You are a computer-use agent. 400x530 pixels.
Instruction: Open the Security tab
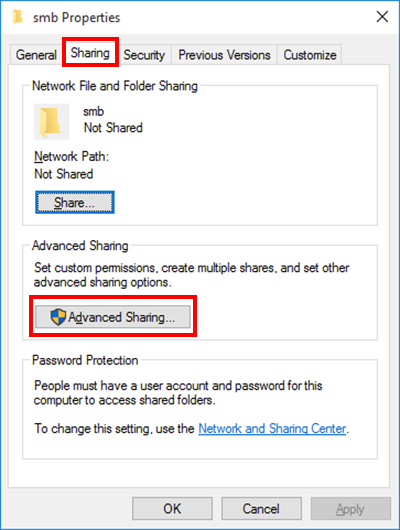pos(144,55)
